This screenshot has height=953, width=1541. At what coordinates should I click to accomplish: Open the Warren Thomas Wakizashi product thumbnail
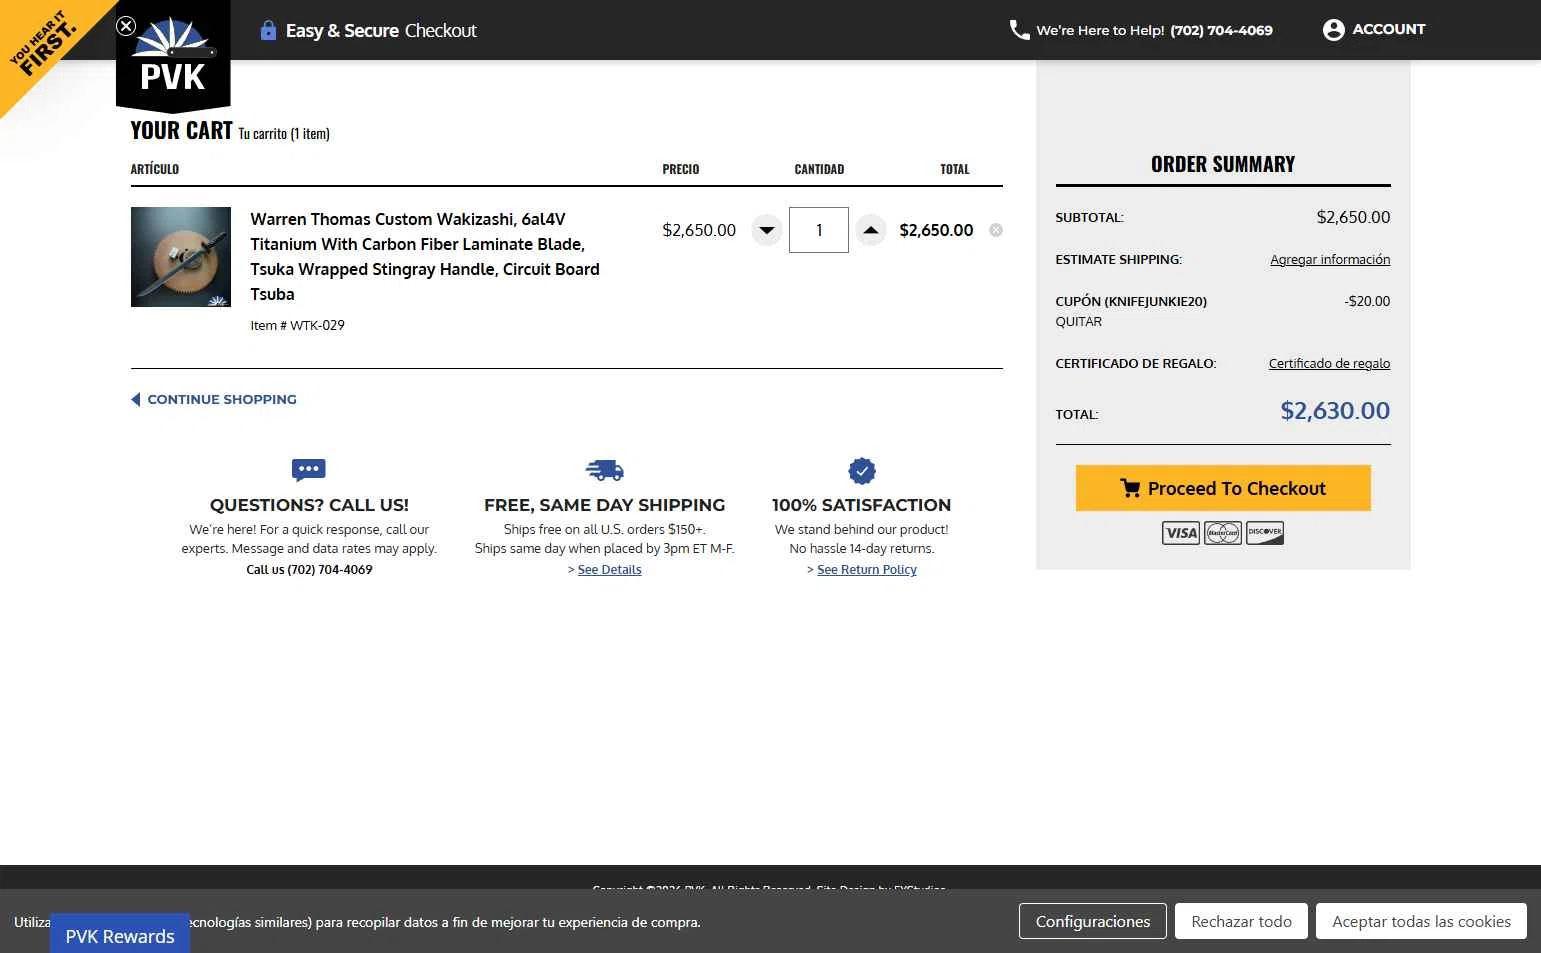point(181,257)
